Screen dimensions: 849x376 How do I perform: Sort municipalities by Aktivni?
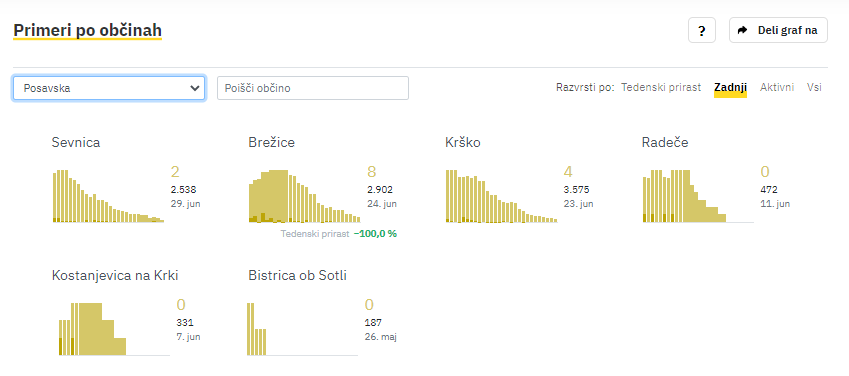pos(777,87)
